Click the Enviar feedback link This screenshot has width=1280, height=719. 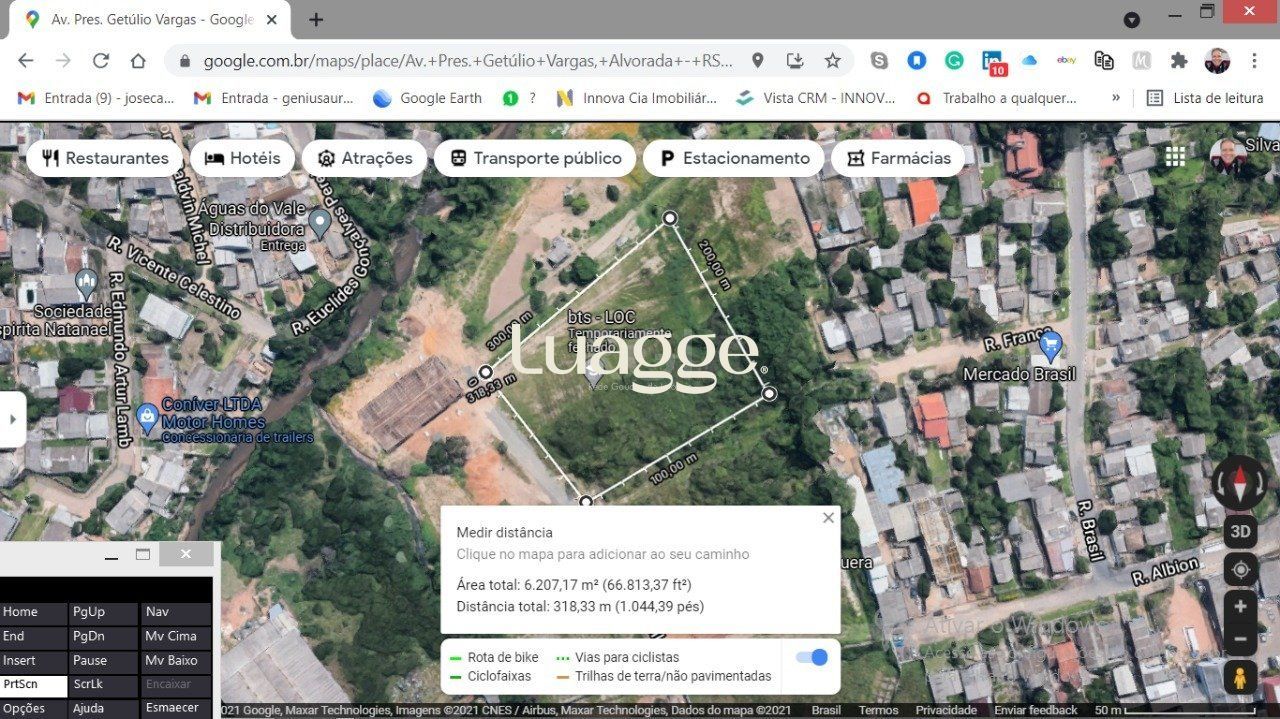pos(1035,709)
